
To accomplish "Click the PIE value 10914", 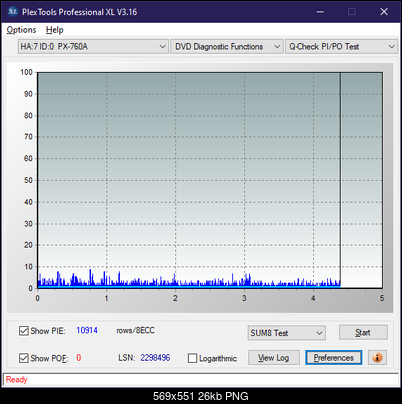I will pyautogui.click(x=87, y=330).
